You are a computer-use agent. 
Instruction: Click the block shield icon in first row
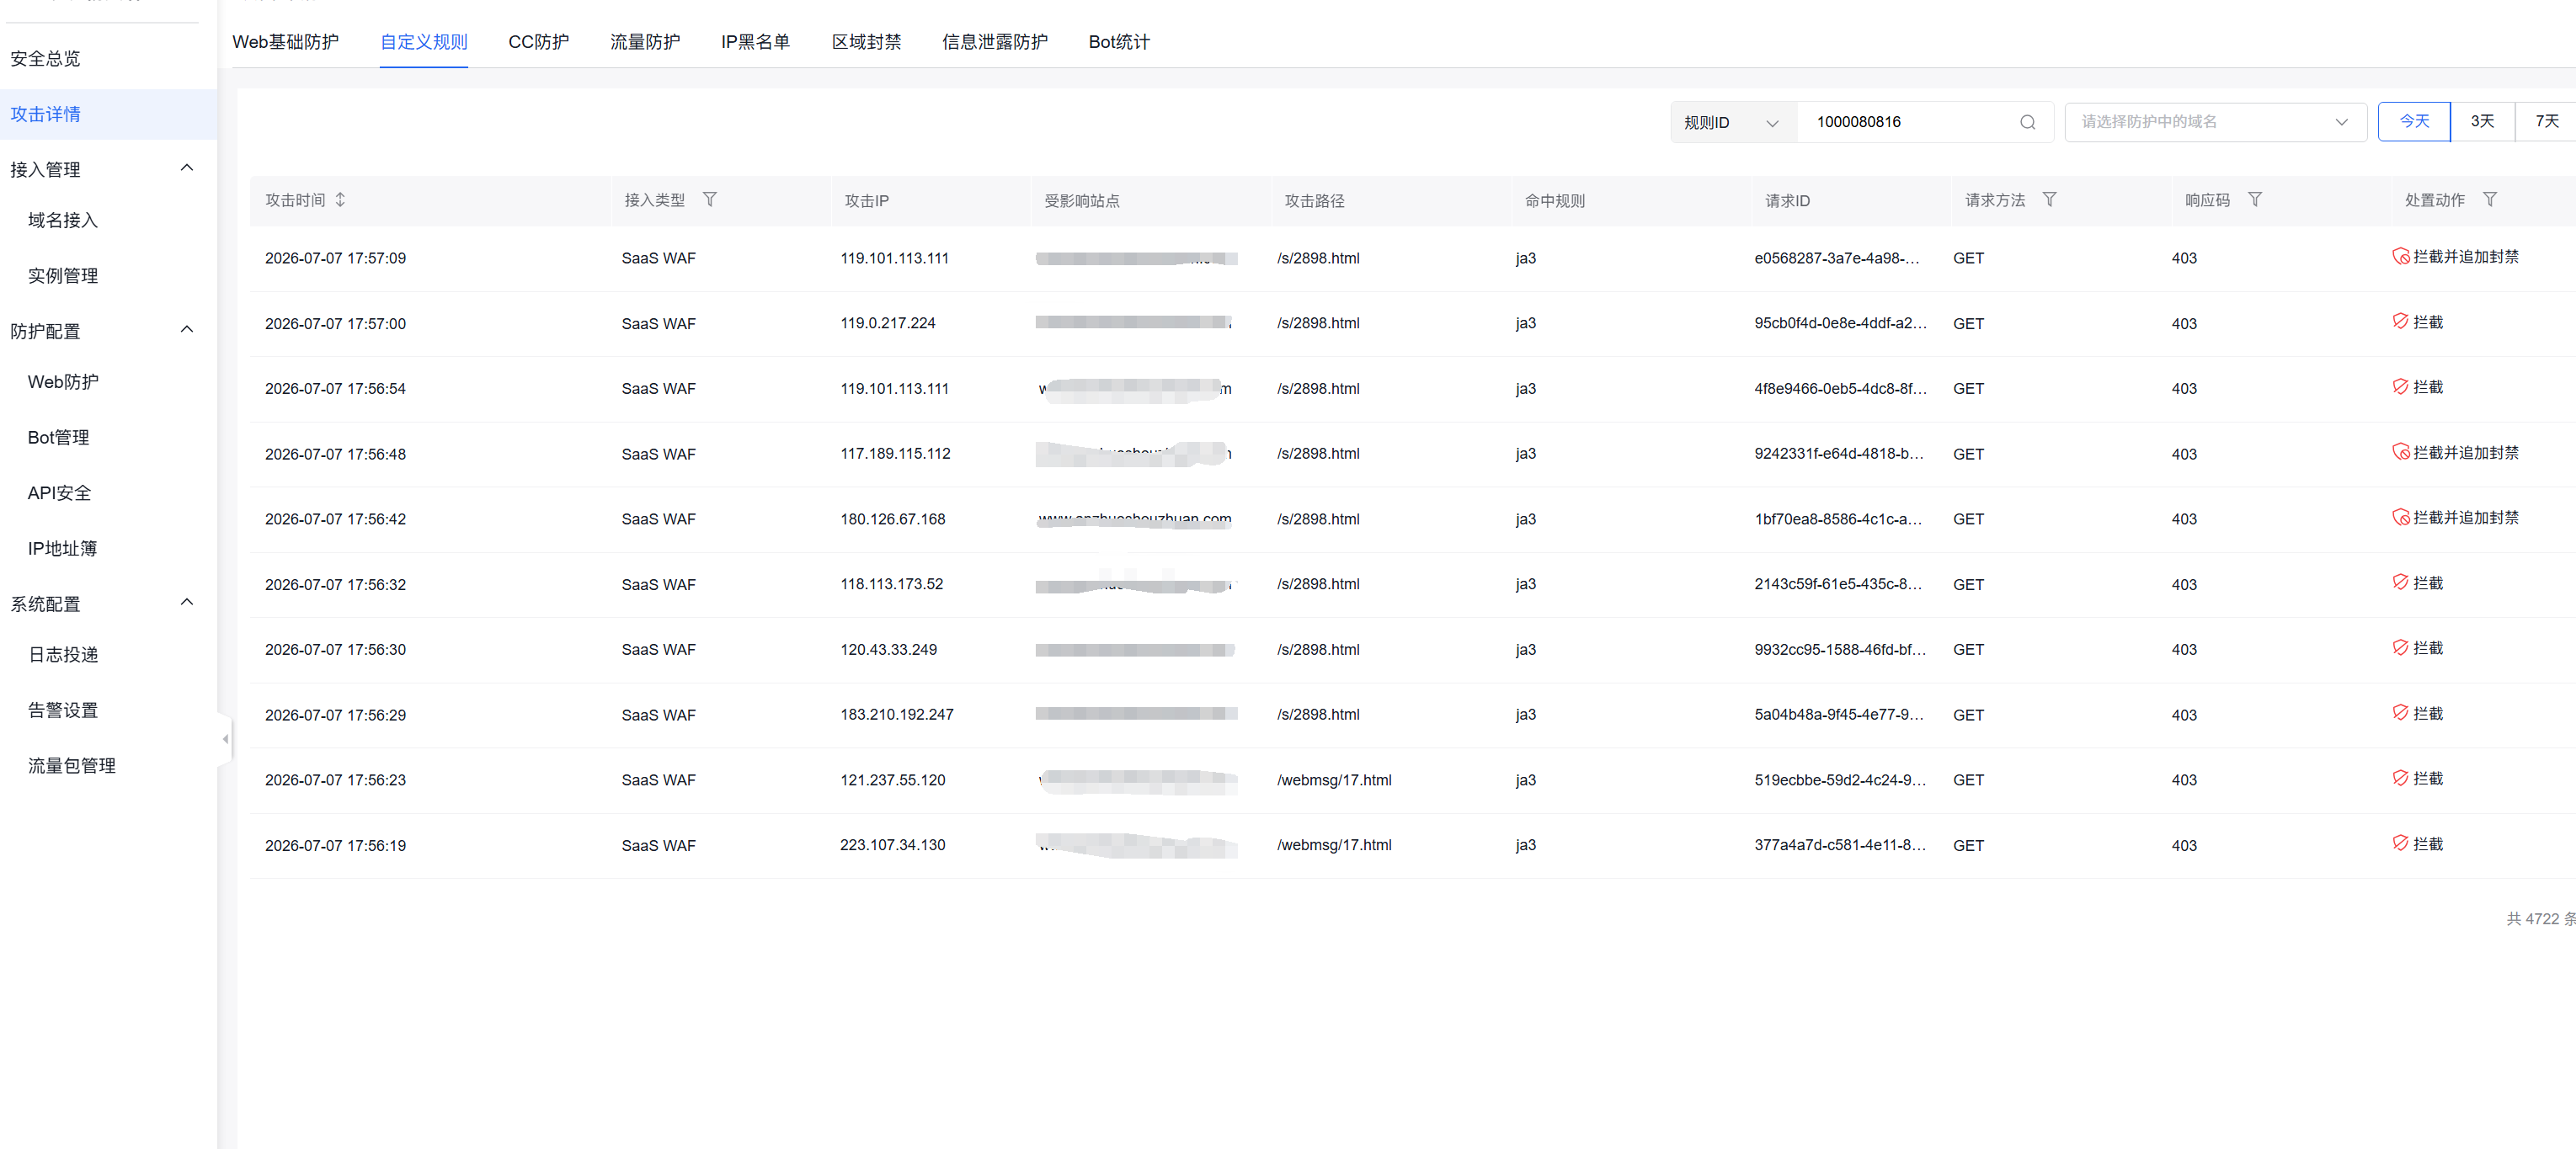click(2400, 257)
